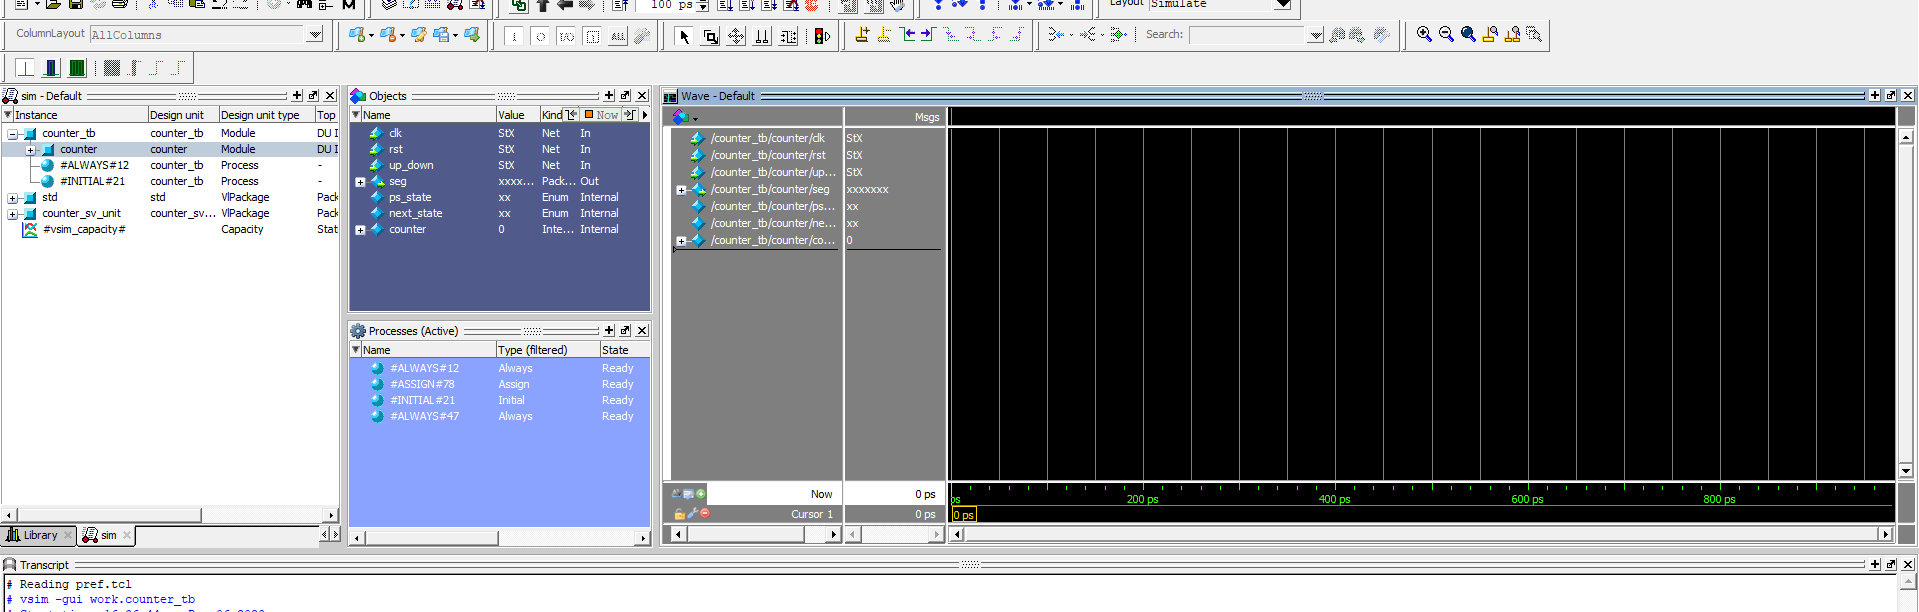Click the search-forward binoculars icon
The width and height of the screenshot is (1919, 612).
(1357, 35)
